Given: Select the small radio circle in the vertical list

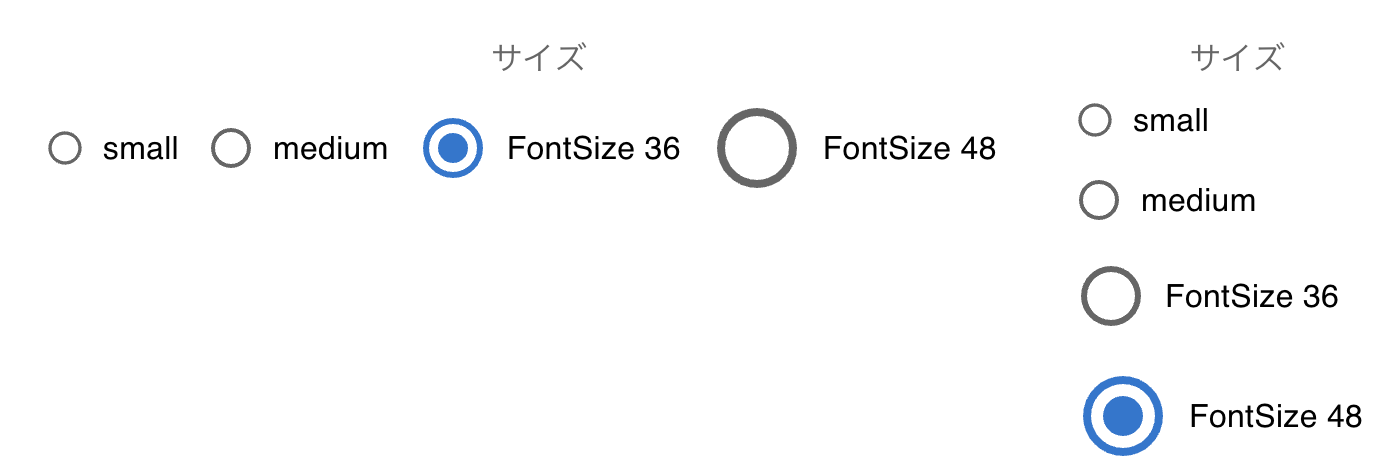Looking at the screenshot, I should pyautogui.click(x=1096, y=121).
